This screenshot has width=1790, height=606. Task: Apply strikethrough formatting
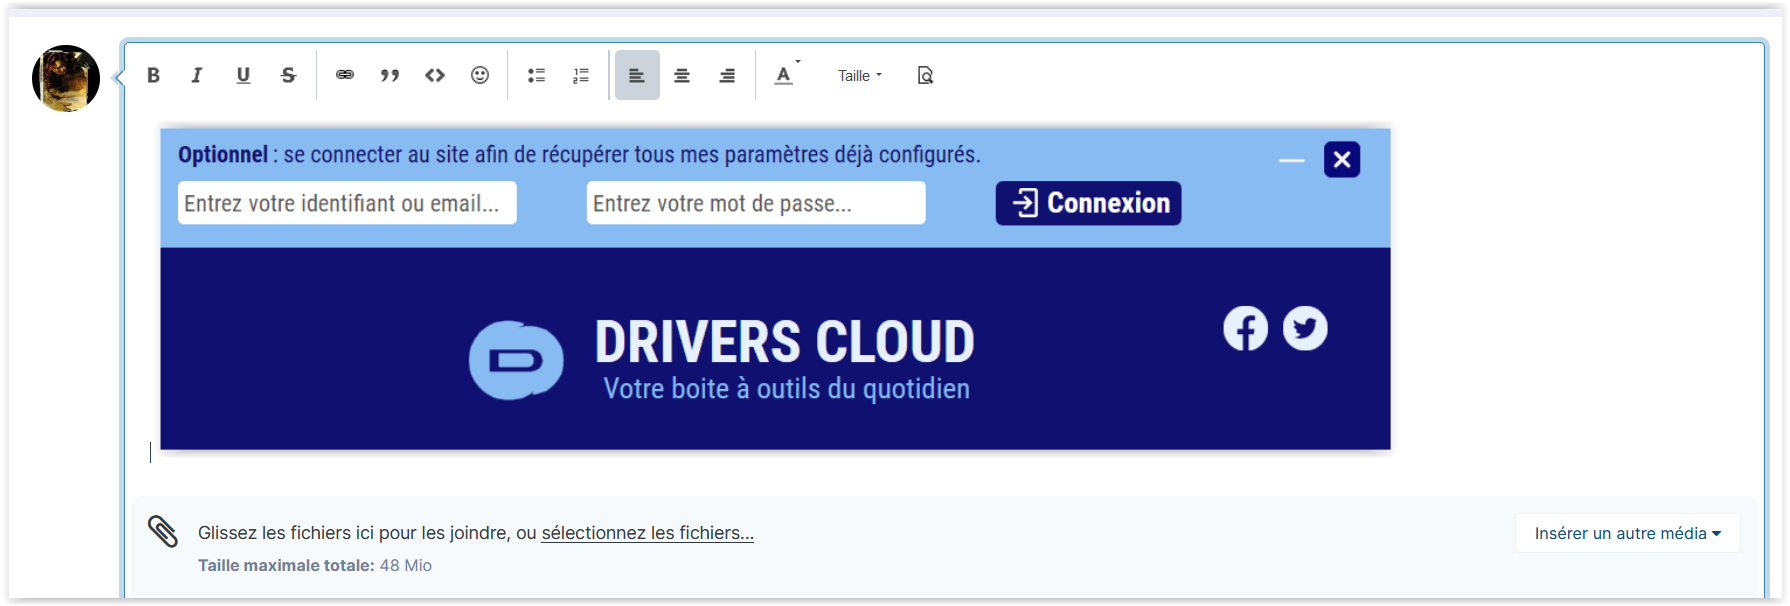point(288,75)
